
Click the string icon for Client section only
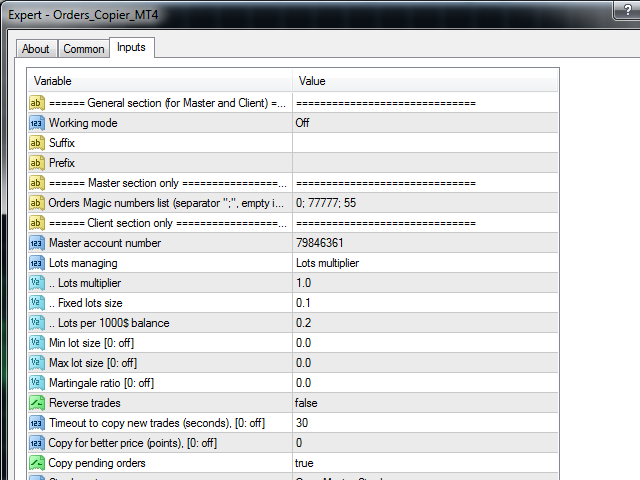click(37, 223)
